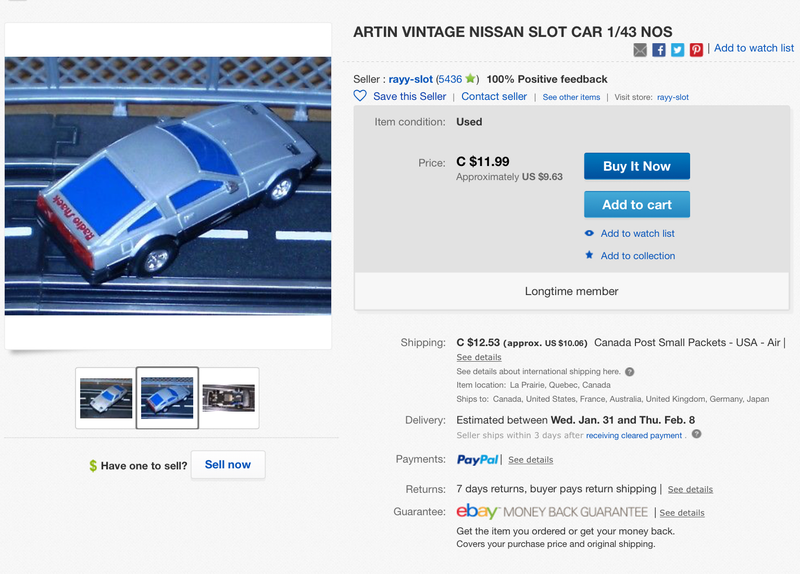
Task: Open international shipping help question mark
Action: tap(630, 371)
